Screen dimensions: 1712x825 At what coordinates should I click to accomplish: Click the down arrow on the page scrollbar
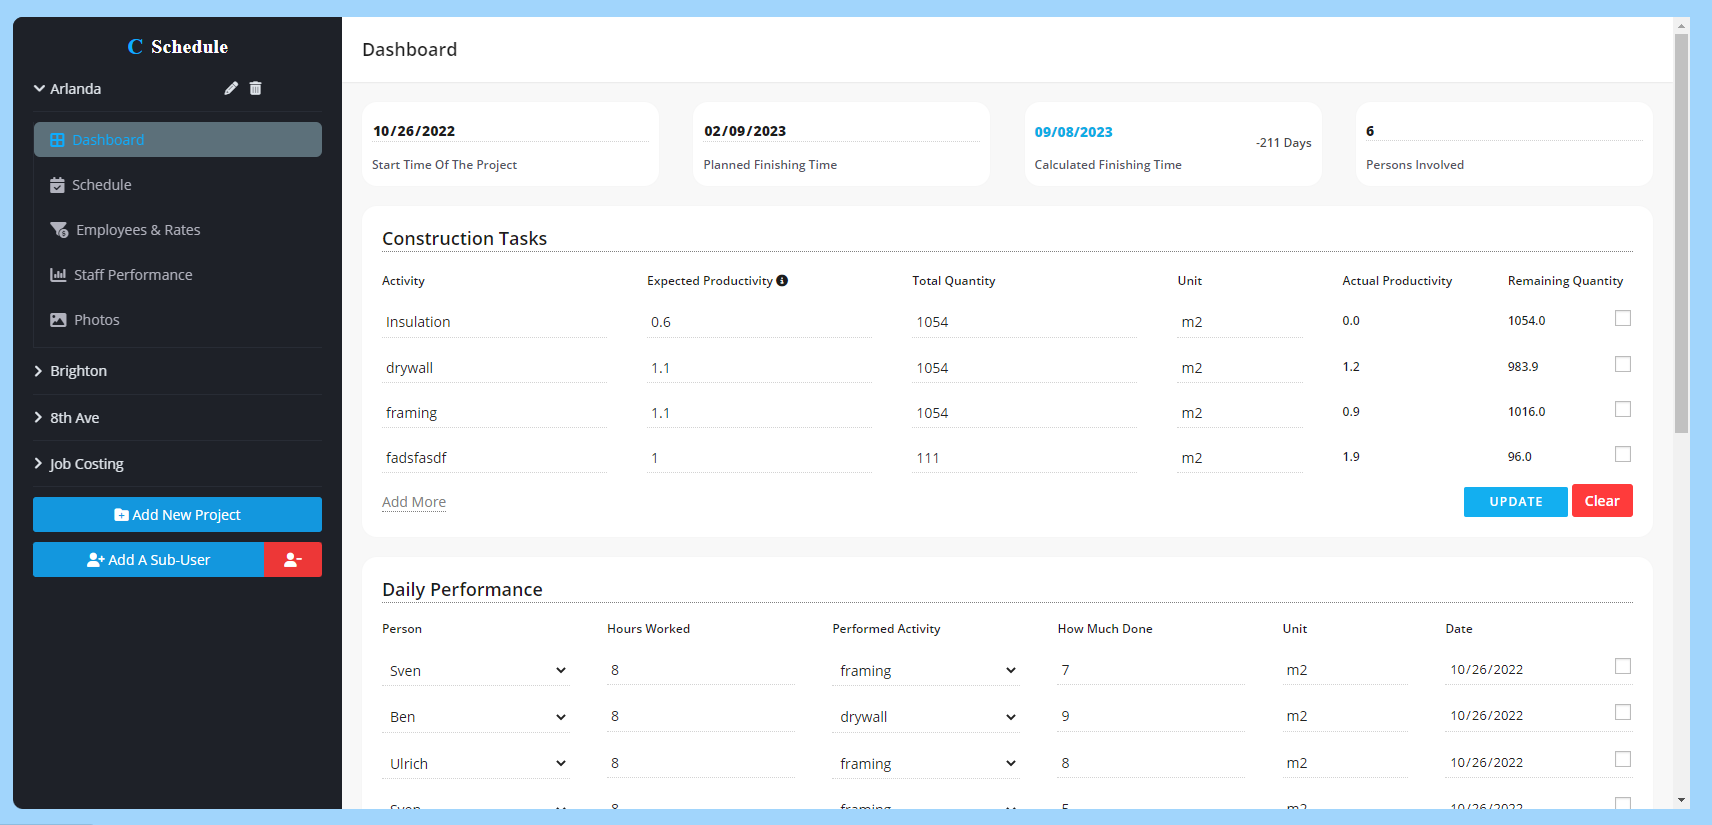pos(1681,800)
